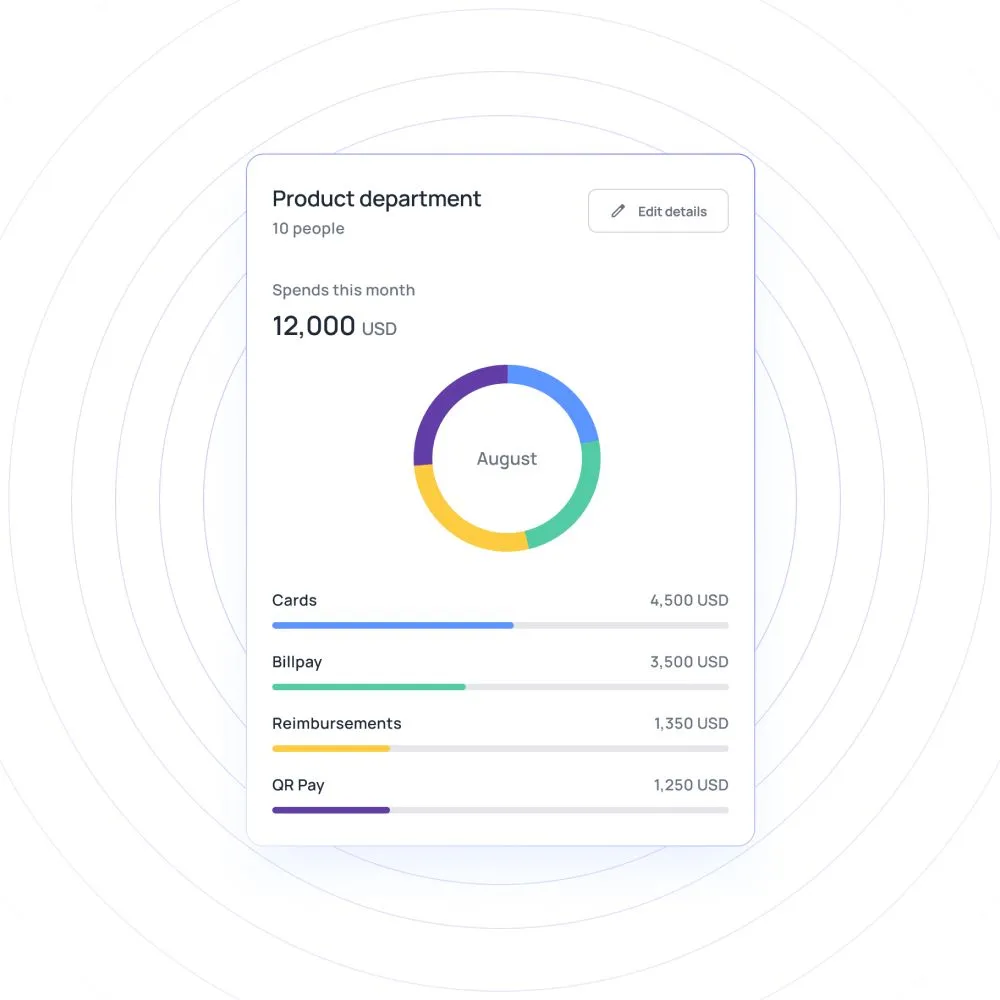Click the August label inside the donut

click(x=507, y=459)
